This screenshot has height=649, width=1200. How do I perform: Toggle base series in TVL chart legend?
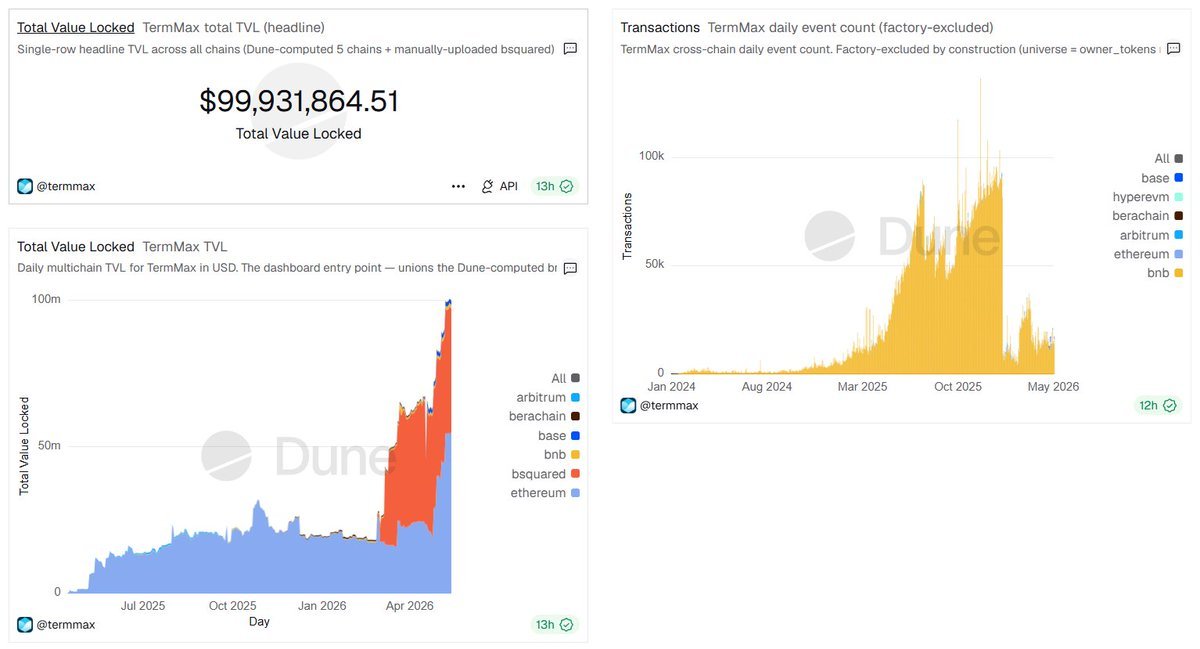[x=559, y=436]
